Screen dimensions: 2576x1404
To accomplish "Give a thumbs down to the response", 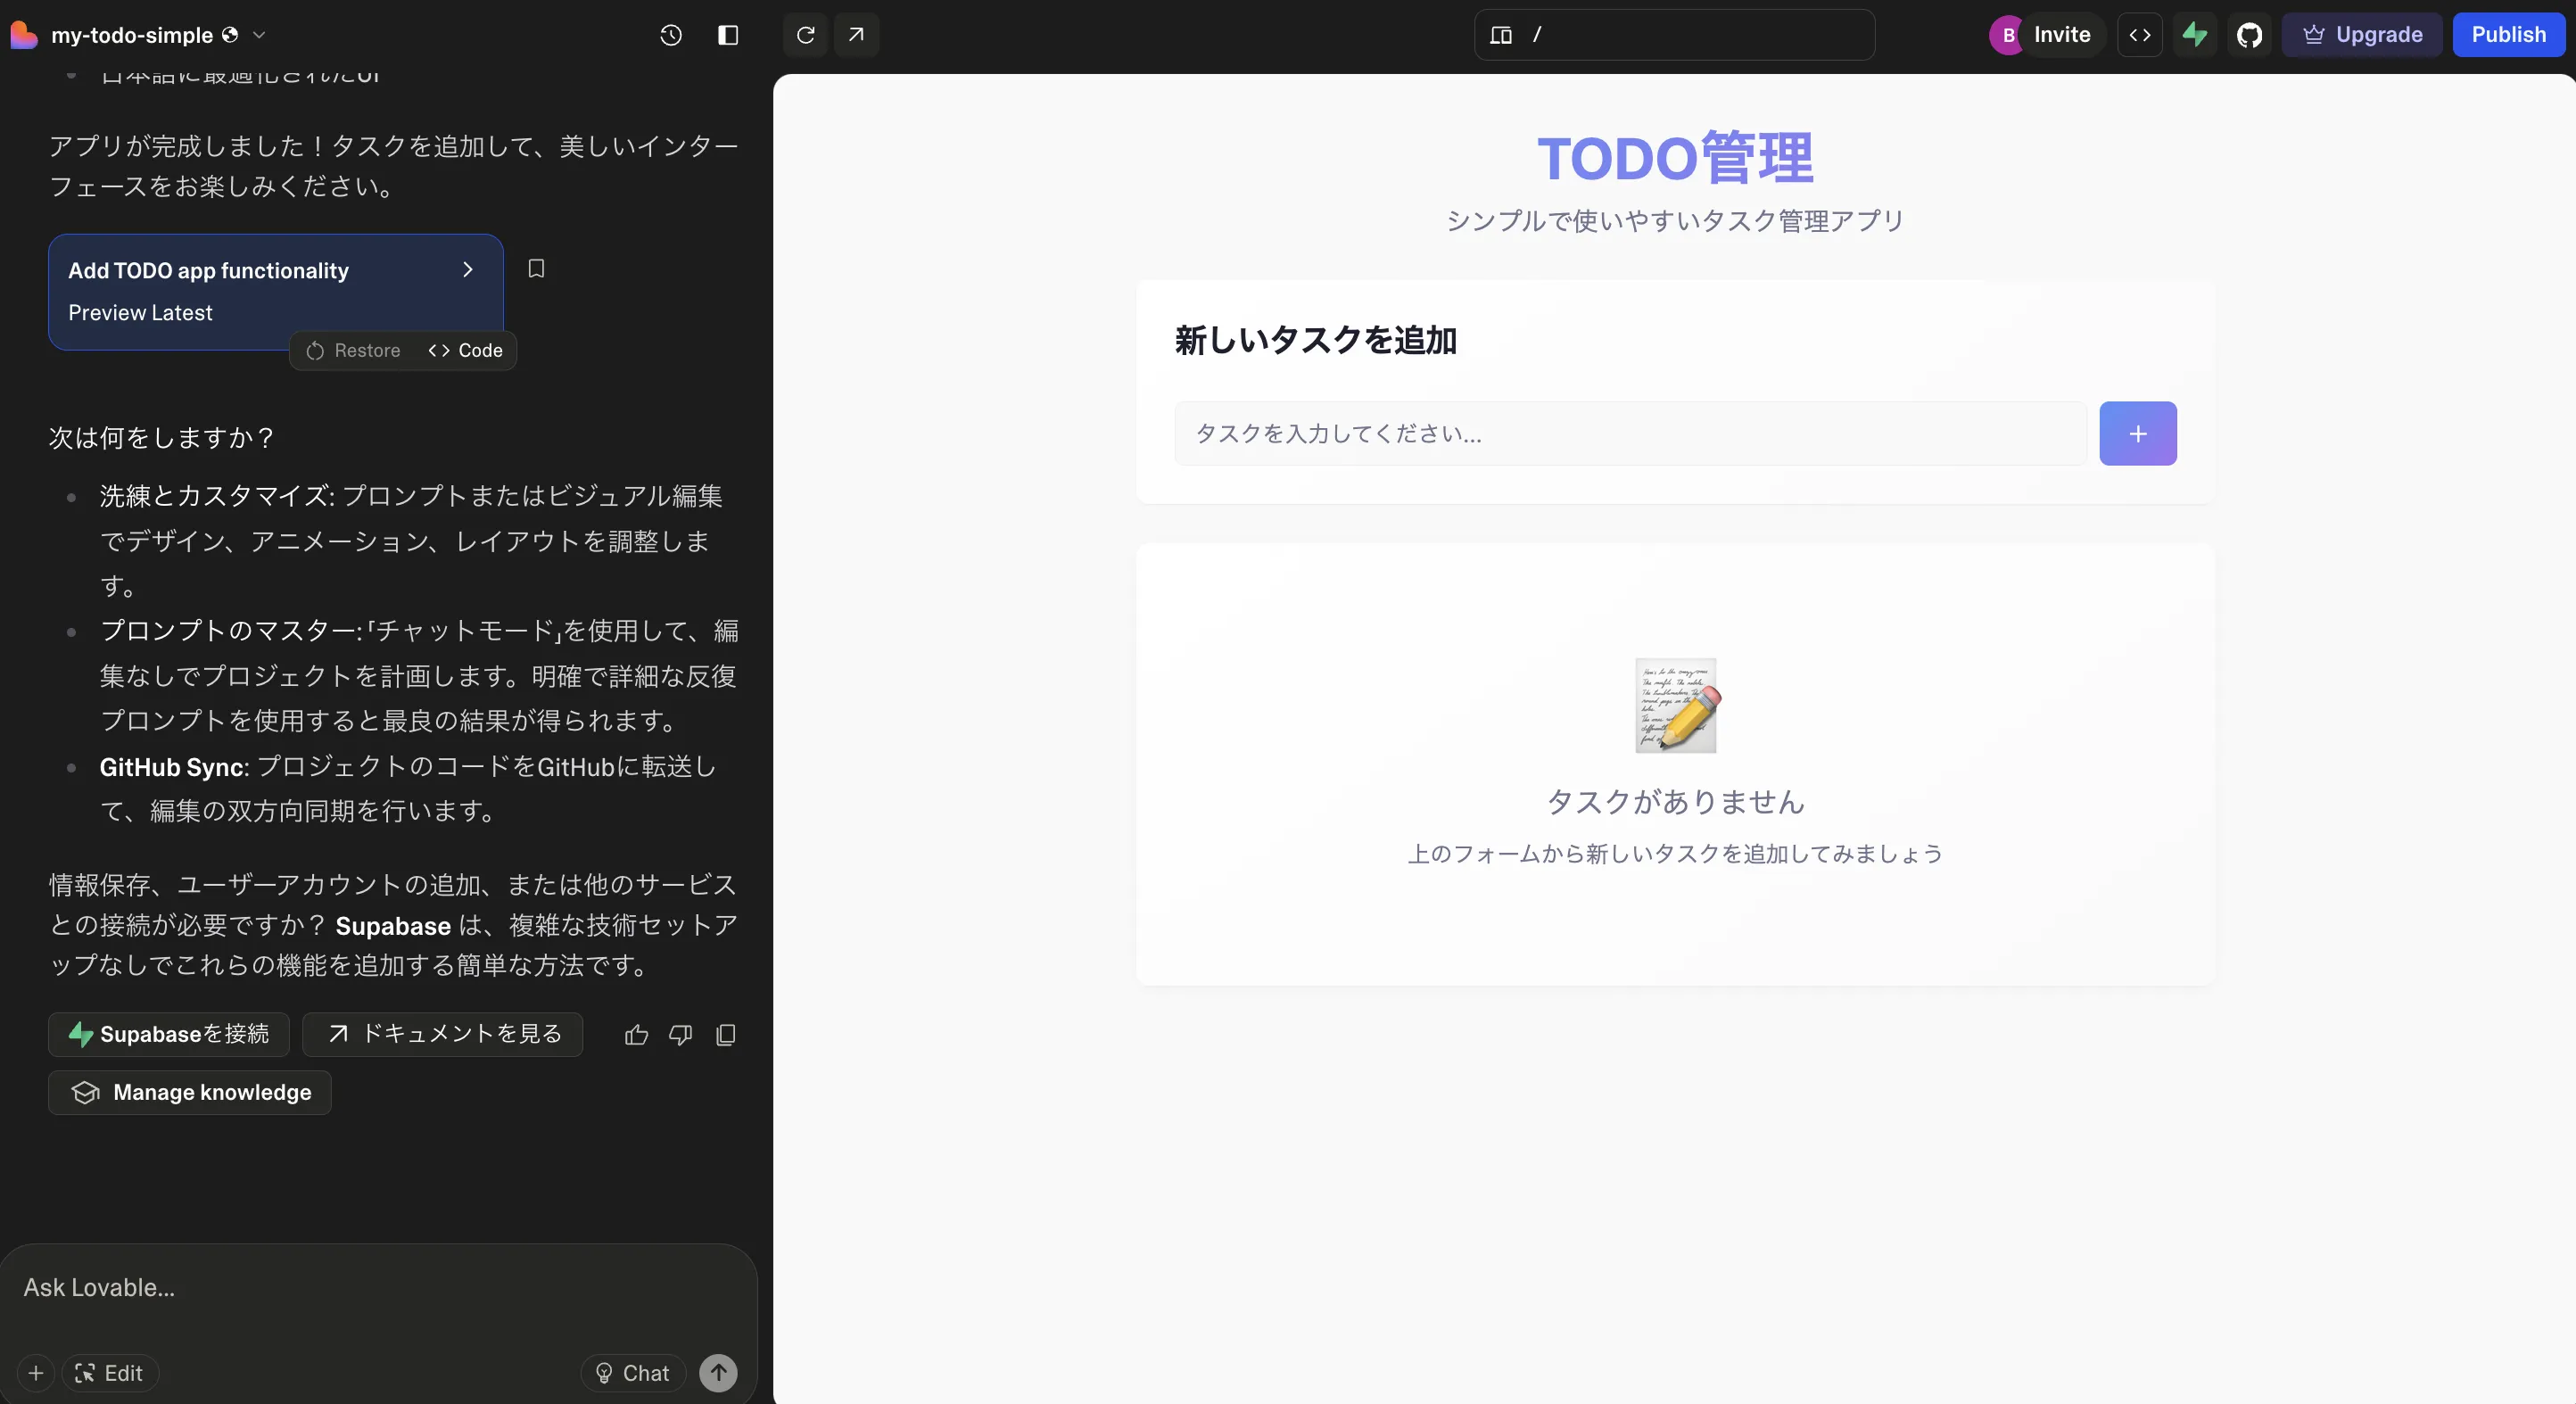I will click(681, 1036).
